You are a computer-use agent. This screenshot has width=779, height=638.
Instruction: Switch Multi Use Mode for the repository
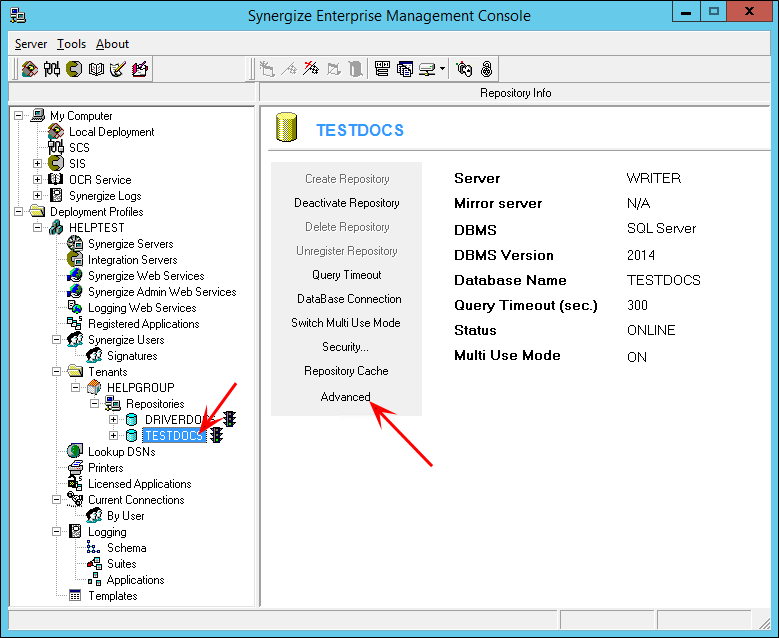pos(346,323)
